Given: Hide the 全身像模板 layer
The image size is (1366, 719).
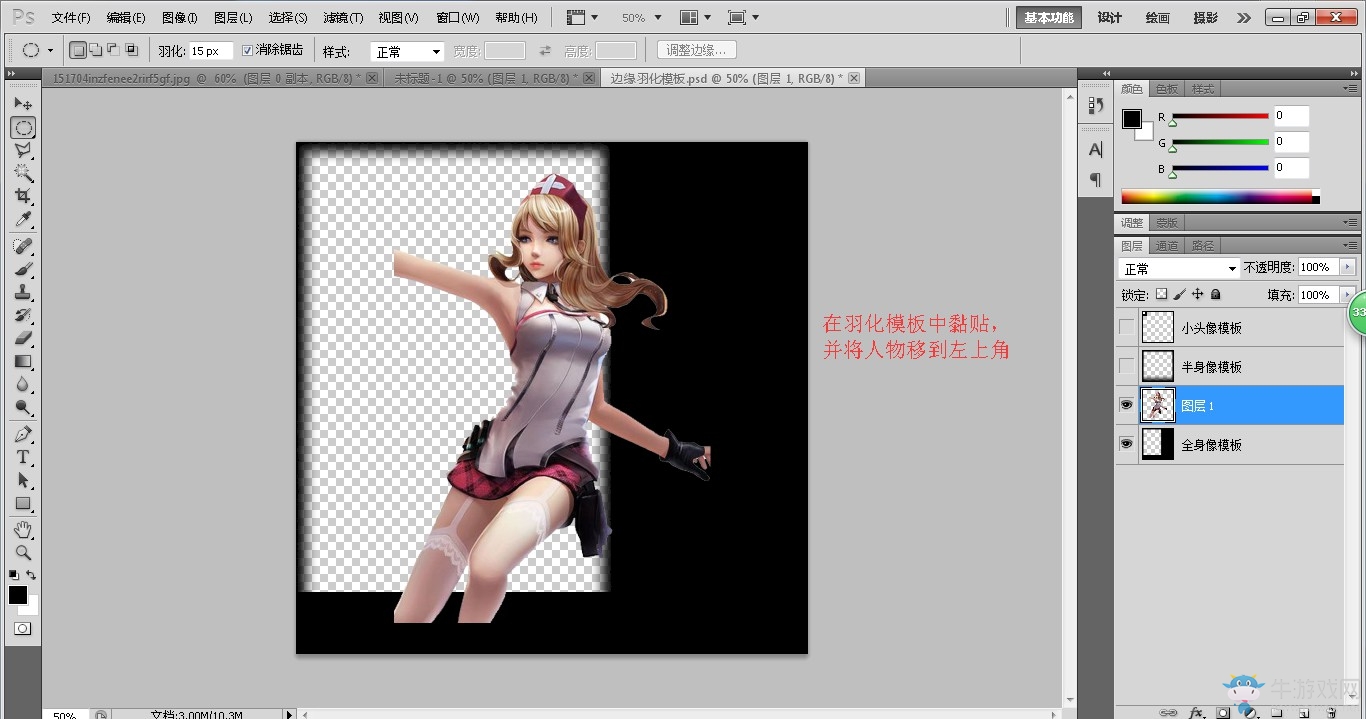Looking at the screenshot, I should pyautogui.click(x=1127, y=444).
